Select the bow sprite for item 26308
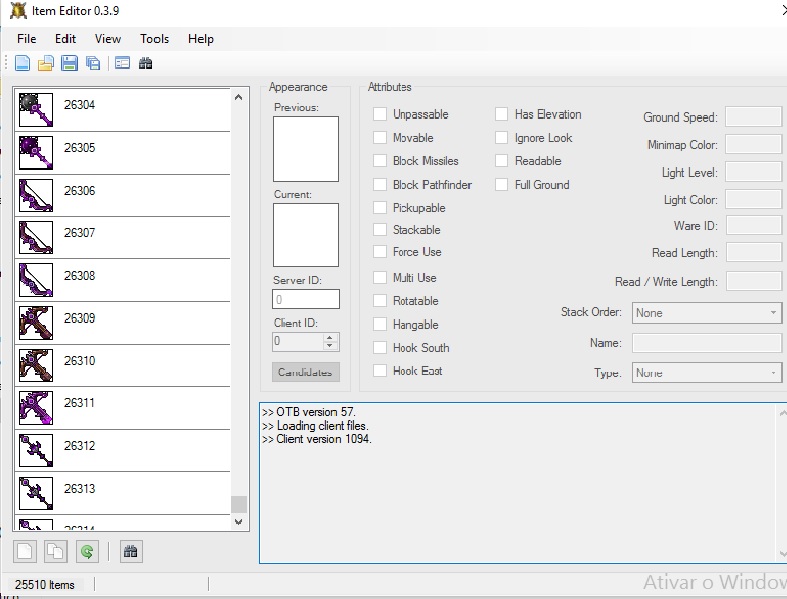Image resolution: width=787 pixels, height=599 pixels. pos(36,280)
